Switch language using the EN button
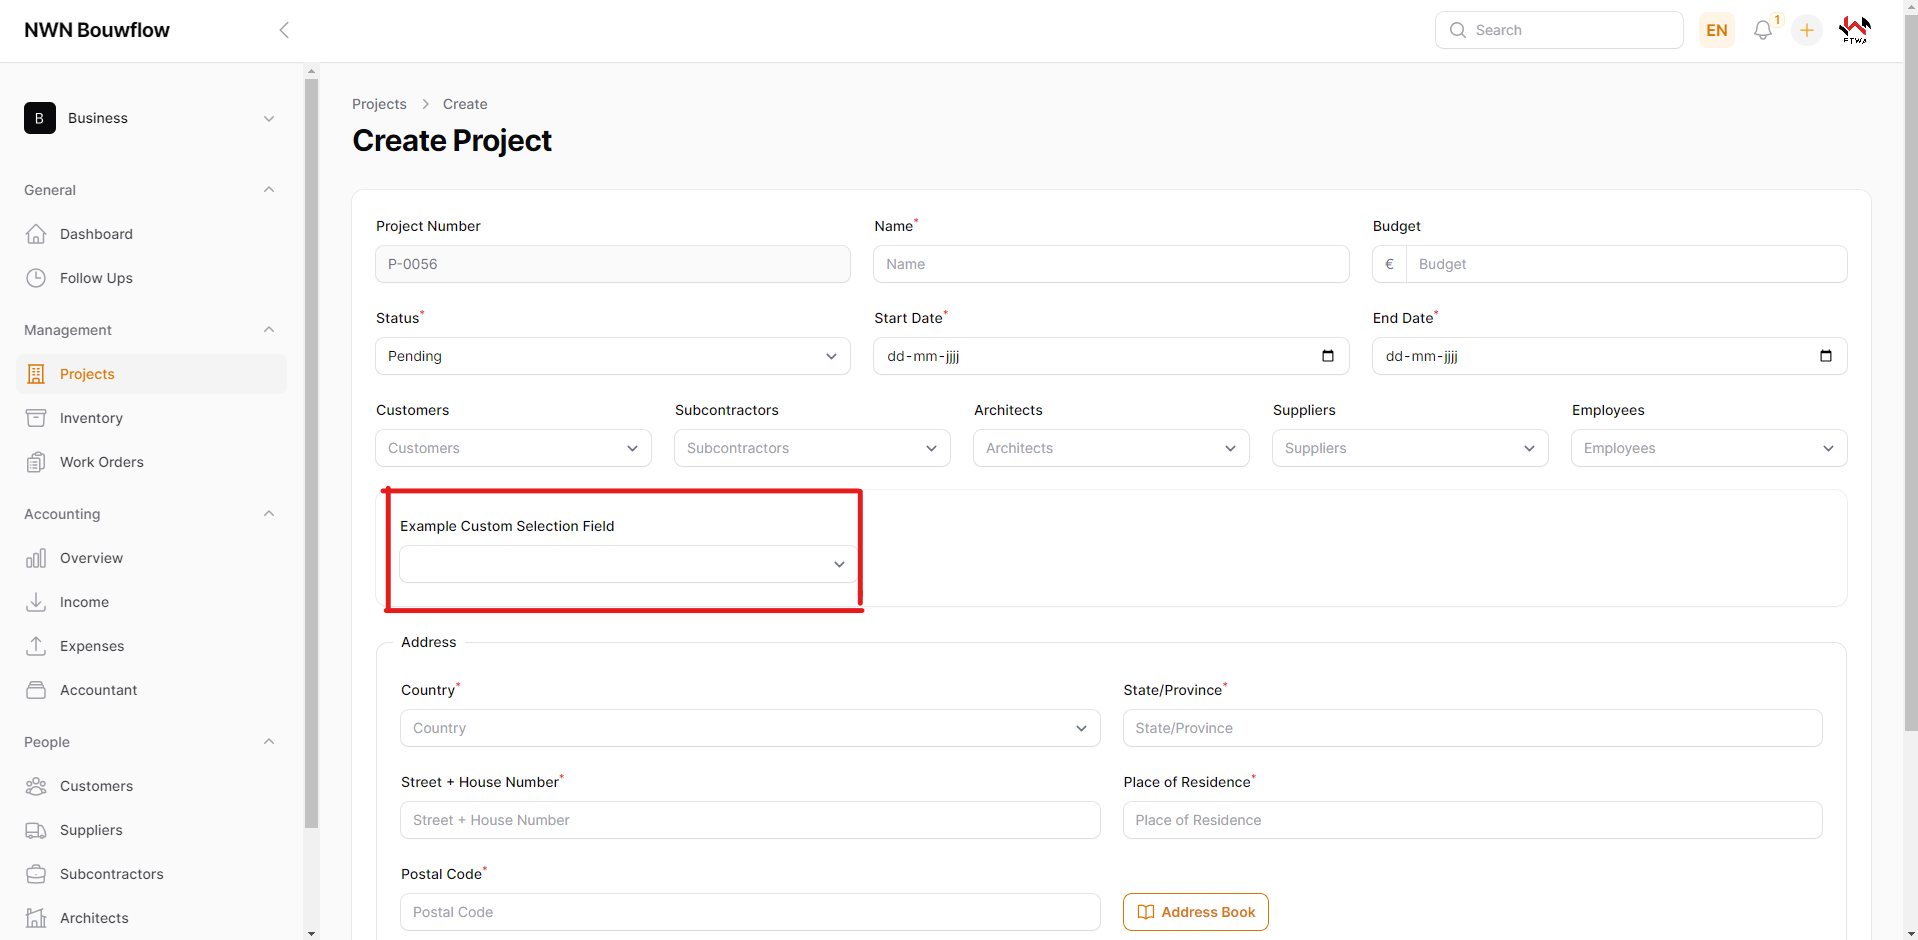 pos(1716,30)
